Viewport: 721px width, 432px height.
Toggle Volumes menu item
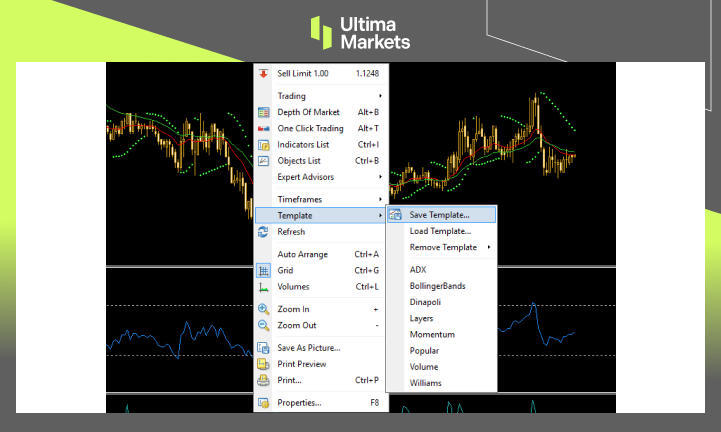pos(320,287)
